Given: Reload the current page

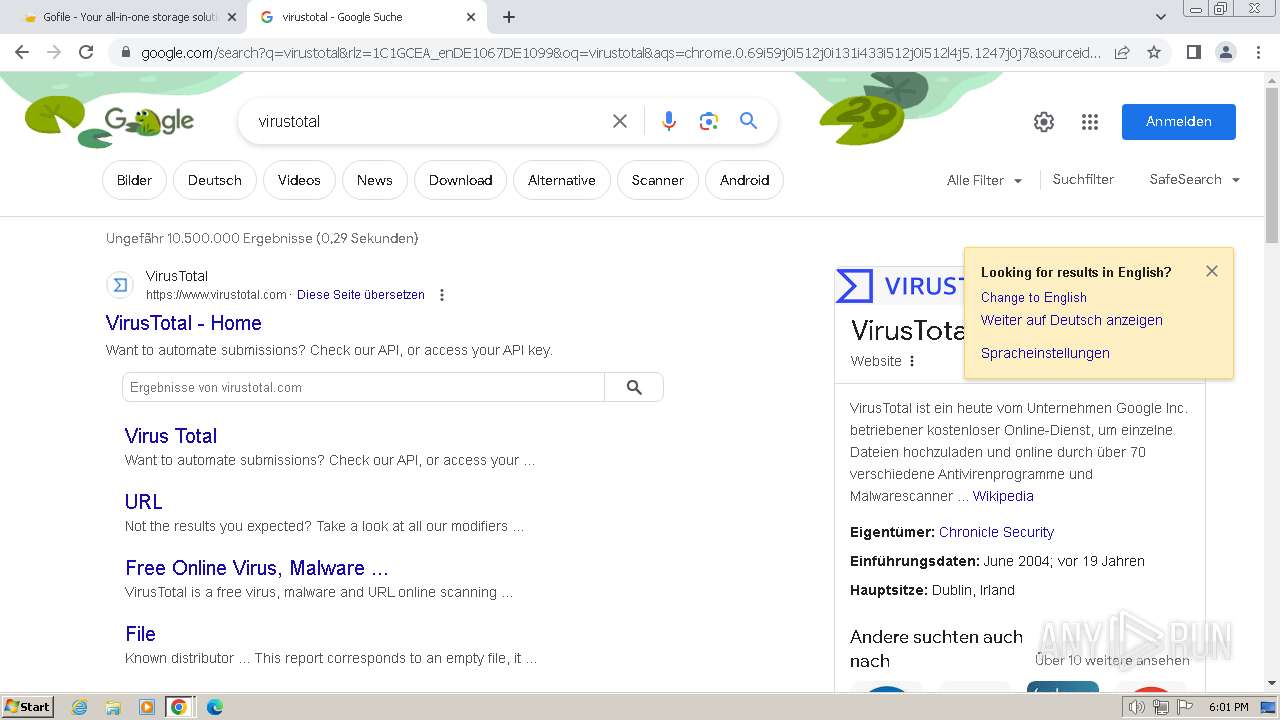Looking at the screenshot, I should pos(86,52).
